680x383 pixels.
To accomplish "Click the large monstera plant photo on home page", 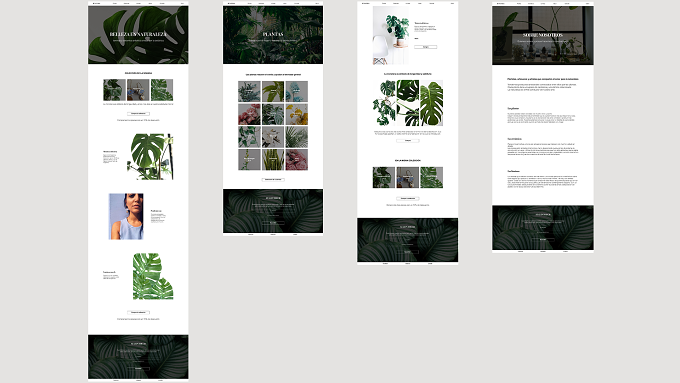I will 150,157.
